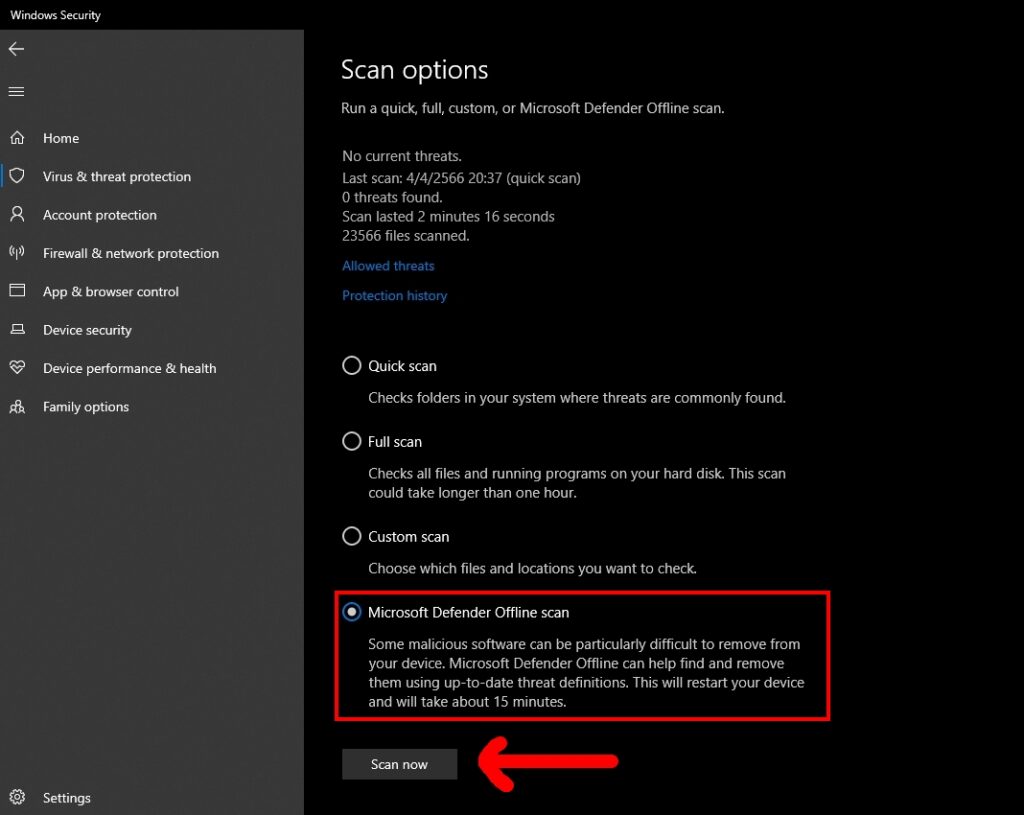Select the Quick scan radio button
Screen dimensions: 1024x815
(x=352, y=366)
